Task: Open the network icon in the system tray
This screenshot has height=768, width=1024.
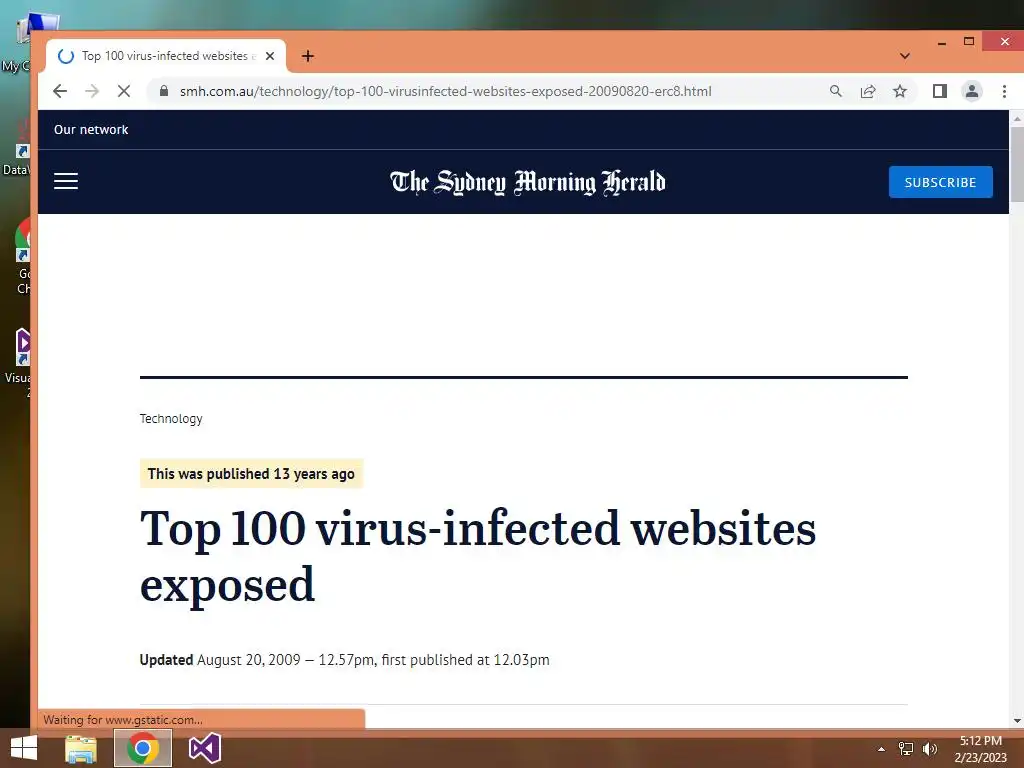Action: click(x=906, y=749)
